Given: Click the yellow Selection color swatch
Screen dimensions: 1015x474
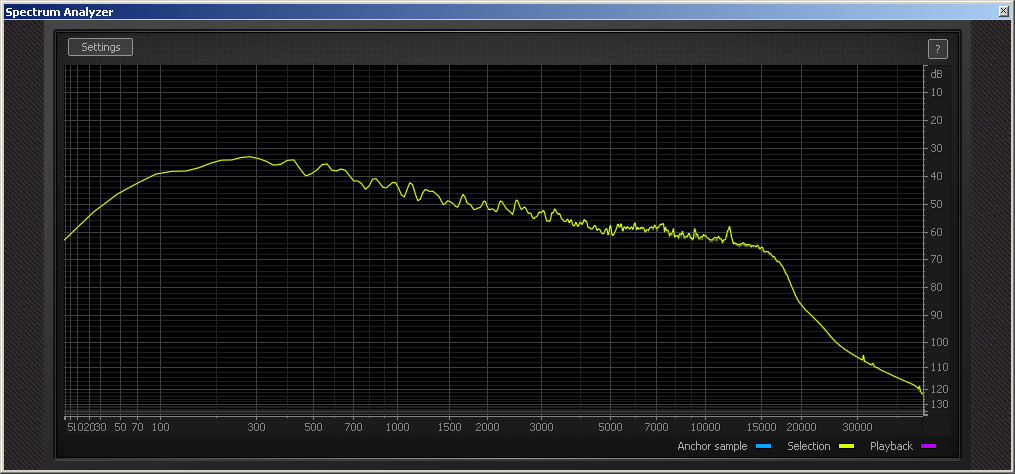Looking at the screenshot, I should pyautogui.click(x=847, y=446).
